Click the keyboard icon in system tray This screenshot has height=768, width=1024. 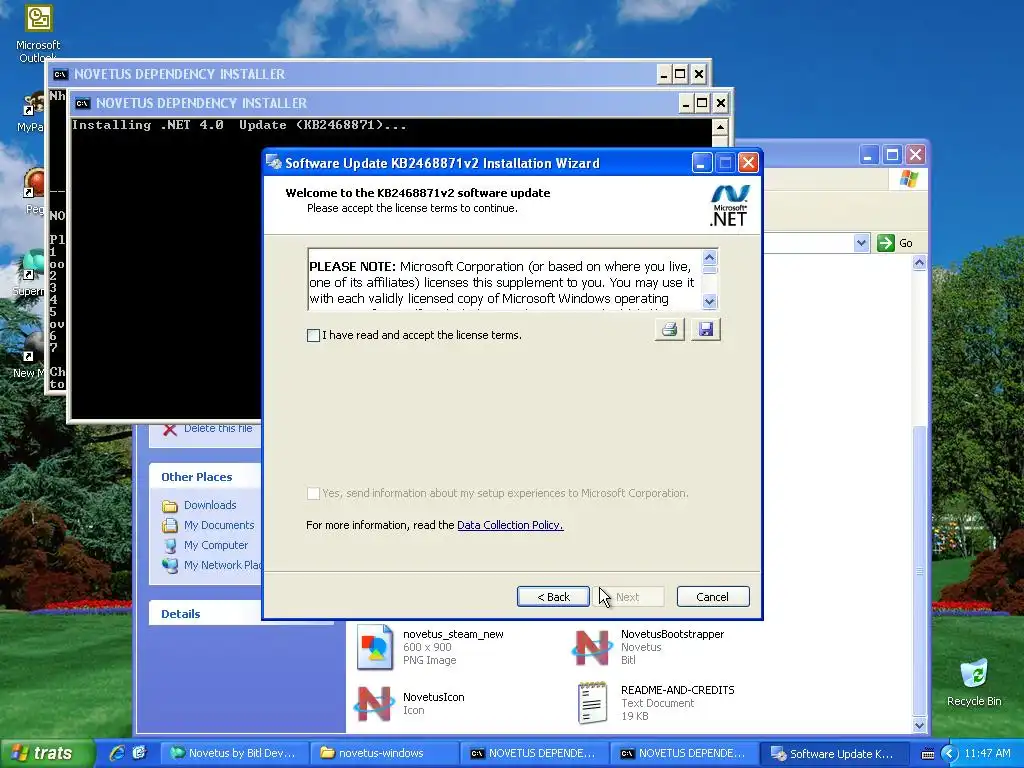(927, 754)
